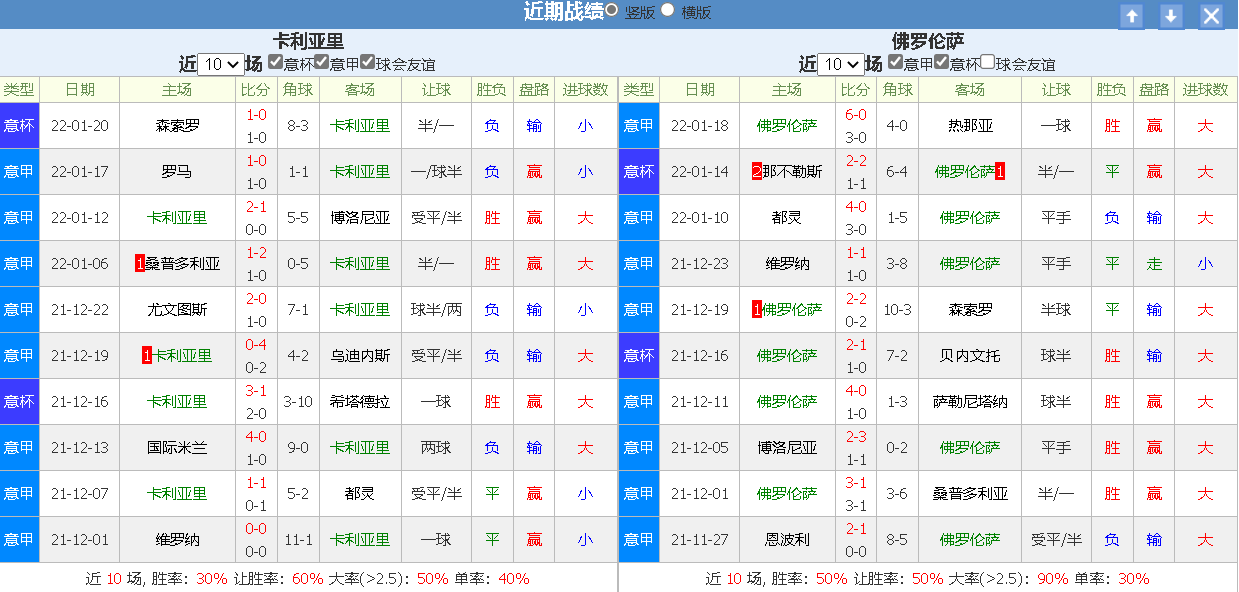This screenshot has width=1239, height=592.
Task: Uncheck 意甲 checkbox under 卡利亚里
Action: pos(322,62)
